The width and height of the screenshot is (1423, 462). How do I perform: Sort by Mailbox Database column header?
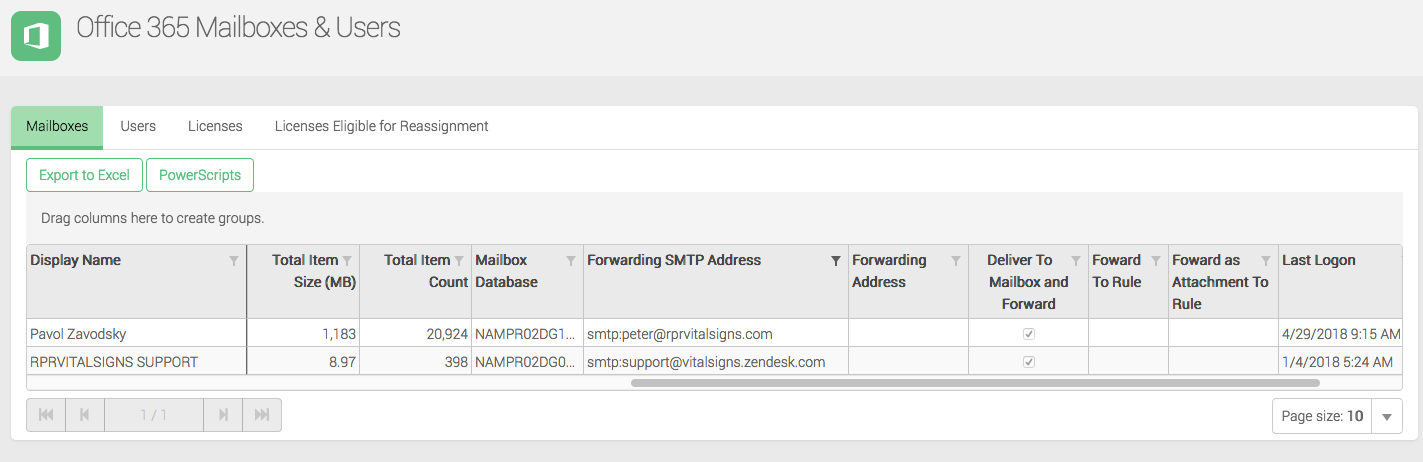(507, 271)
